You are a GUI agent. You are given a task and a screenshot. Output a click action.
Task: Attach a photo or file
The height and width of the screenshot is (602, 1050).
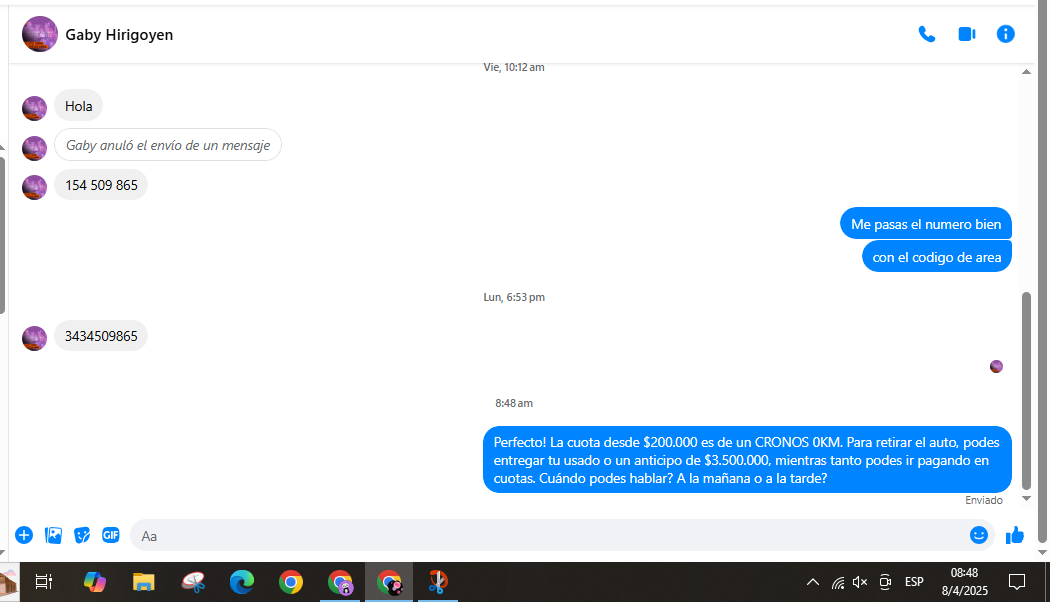click(54, 535)
